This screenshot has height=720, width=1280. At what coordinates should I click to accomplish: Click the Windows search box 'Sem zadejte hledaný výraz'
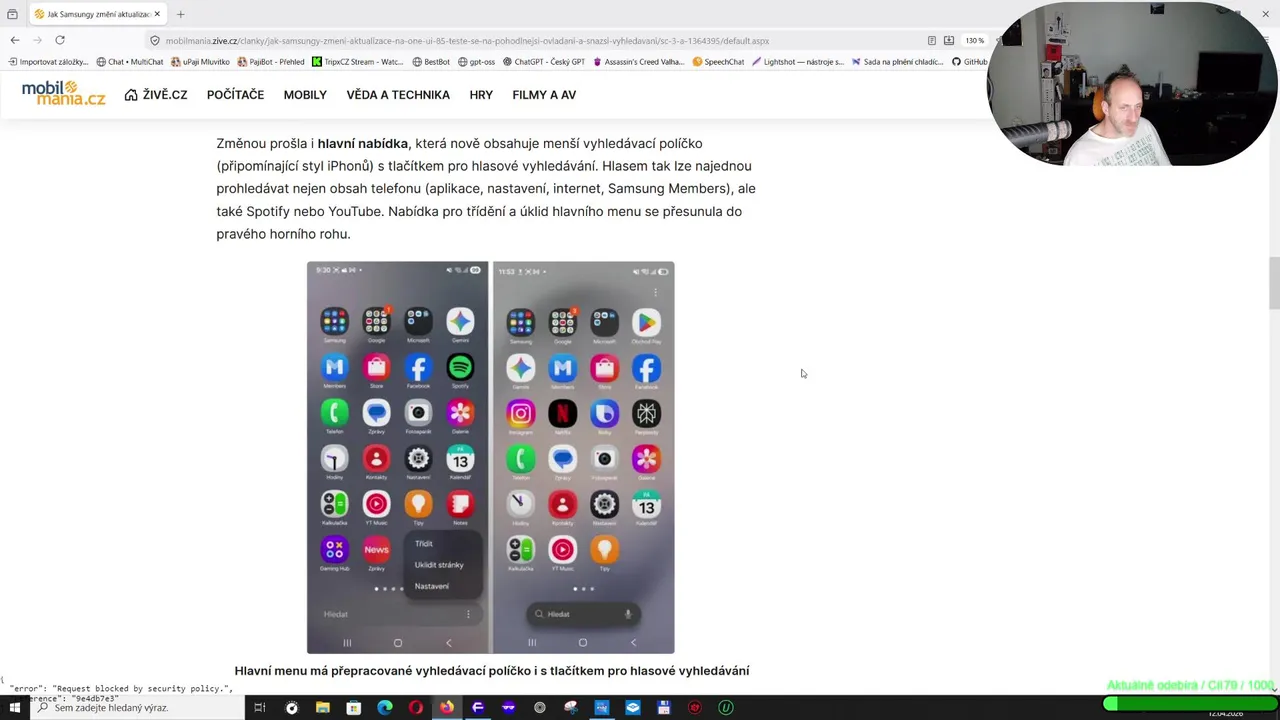tap(137, 707)
